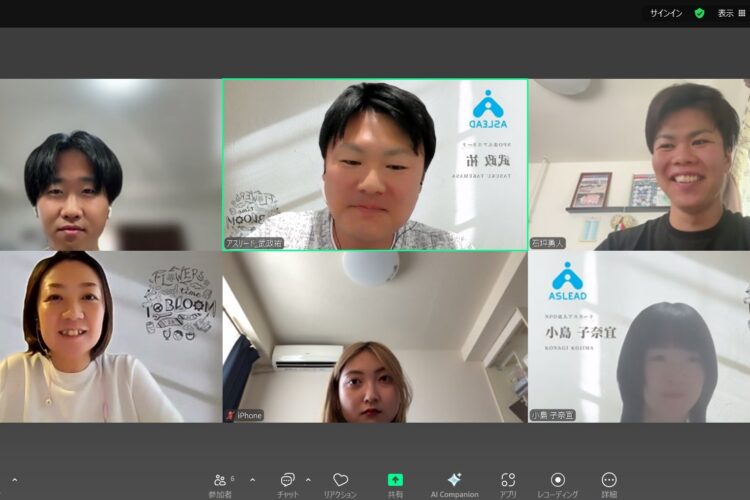
Task: Open the Apps panel
Action: [508, 485]
